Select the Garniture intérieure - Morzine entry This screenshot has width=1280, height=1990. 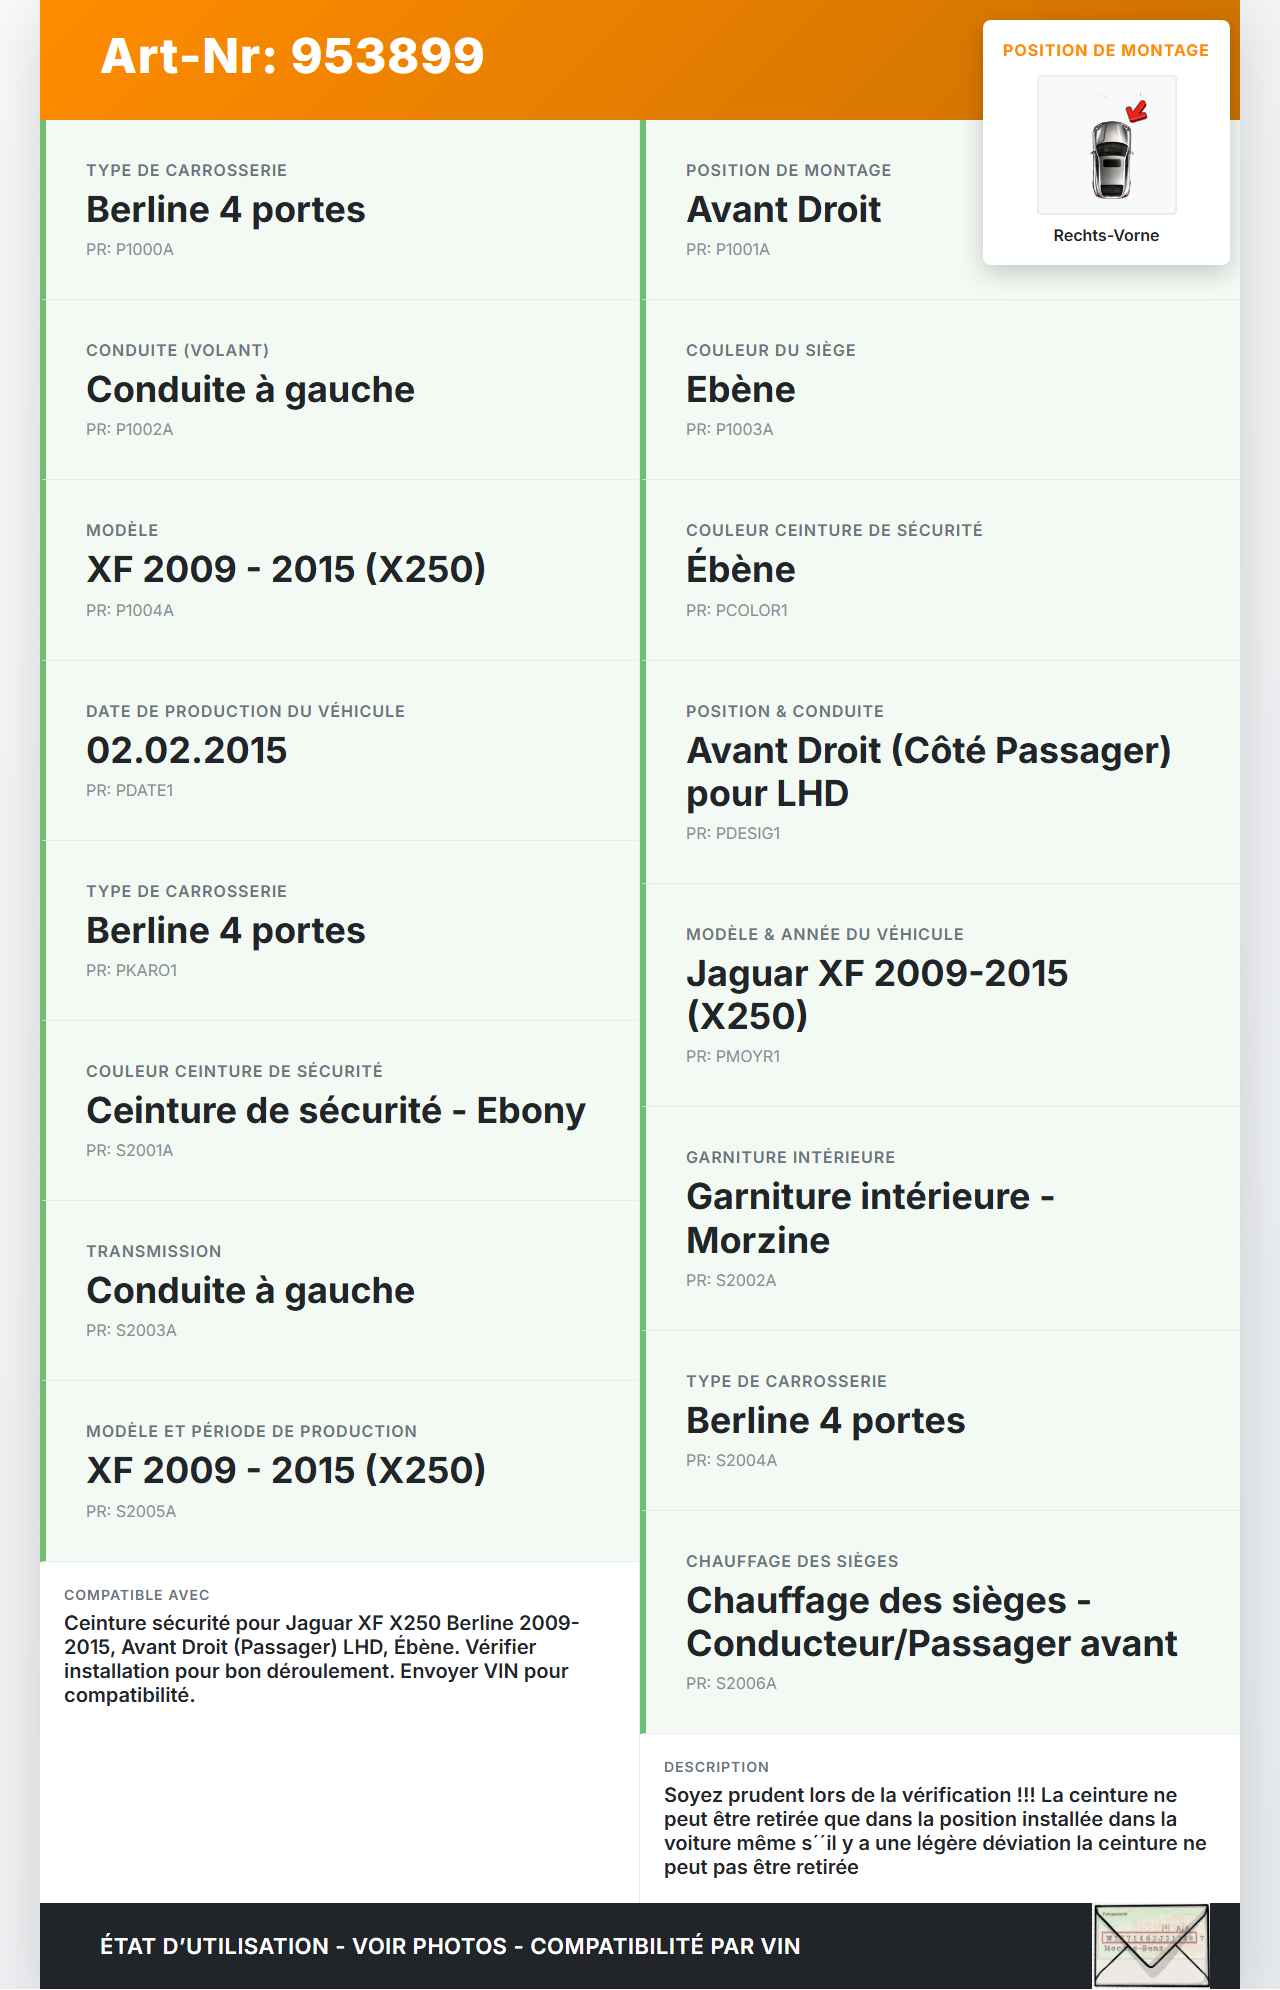[870, 1218]
